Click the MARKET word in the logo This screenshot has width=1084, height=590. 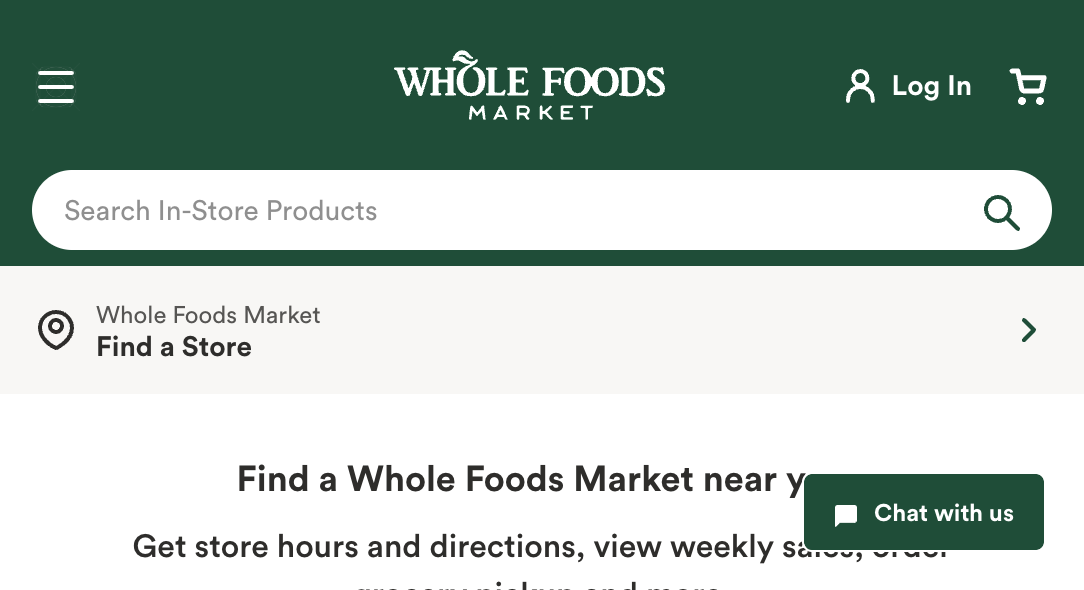(x=531, y=112)
